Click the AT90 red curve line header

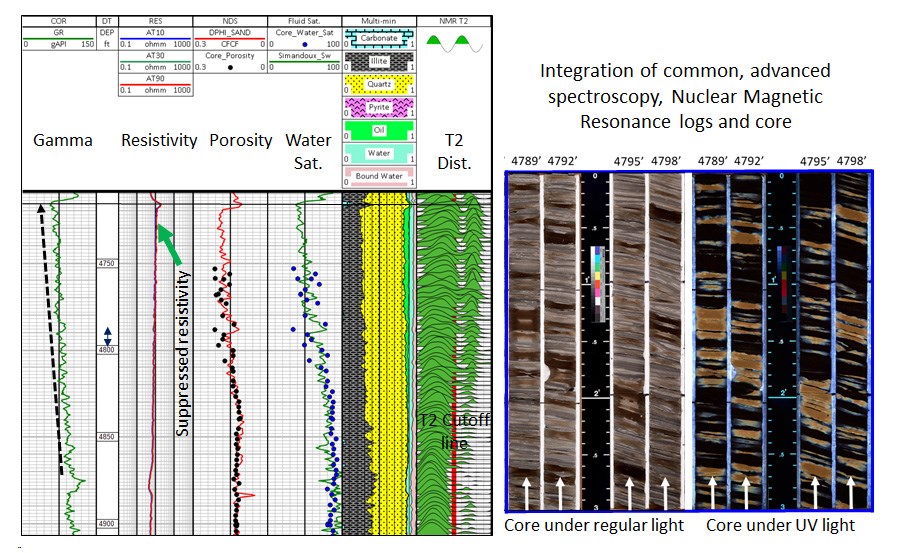(x=155, y=77)
